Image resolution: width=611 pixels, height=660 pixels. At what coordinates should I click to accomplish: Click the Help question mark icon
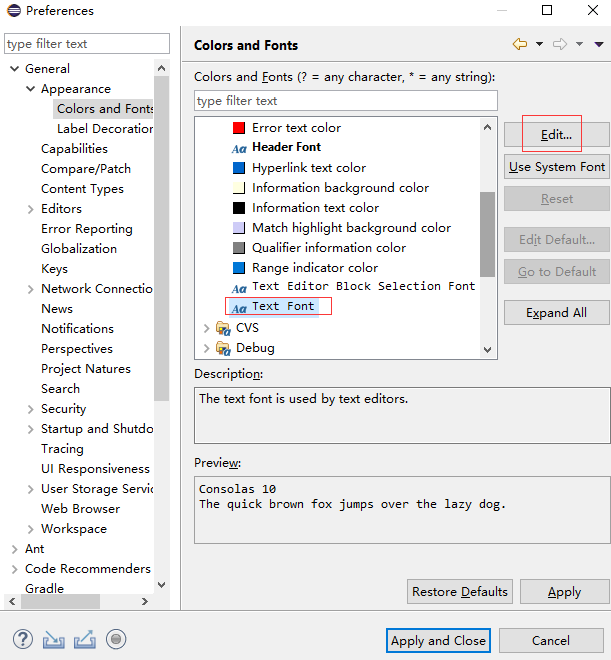pyautogui.click(x=23, y=640)
